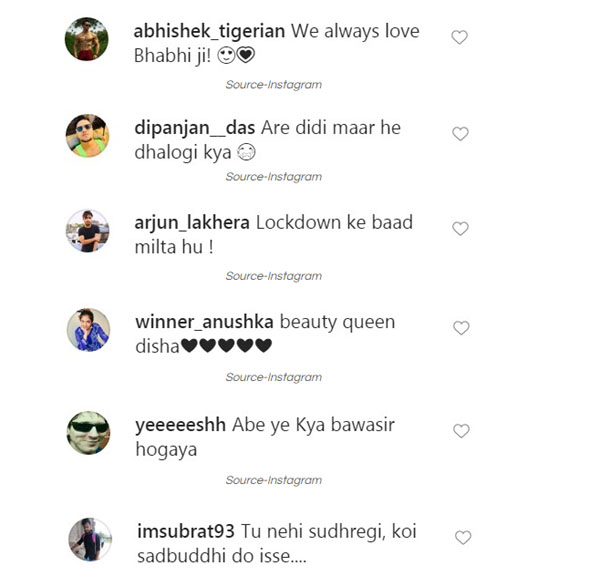The width and height of the screenshot is (600, 576).
Task: View arjun_lakhera's profile photo
Action: [88, 231]
